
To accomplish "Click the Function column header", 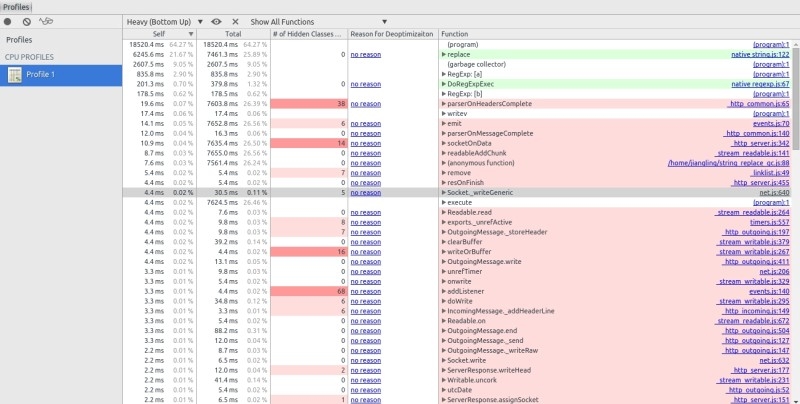I will click(456, 34).
